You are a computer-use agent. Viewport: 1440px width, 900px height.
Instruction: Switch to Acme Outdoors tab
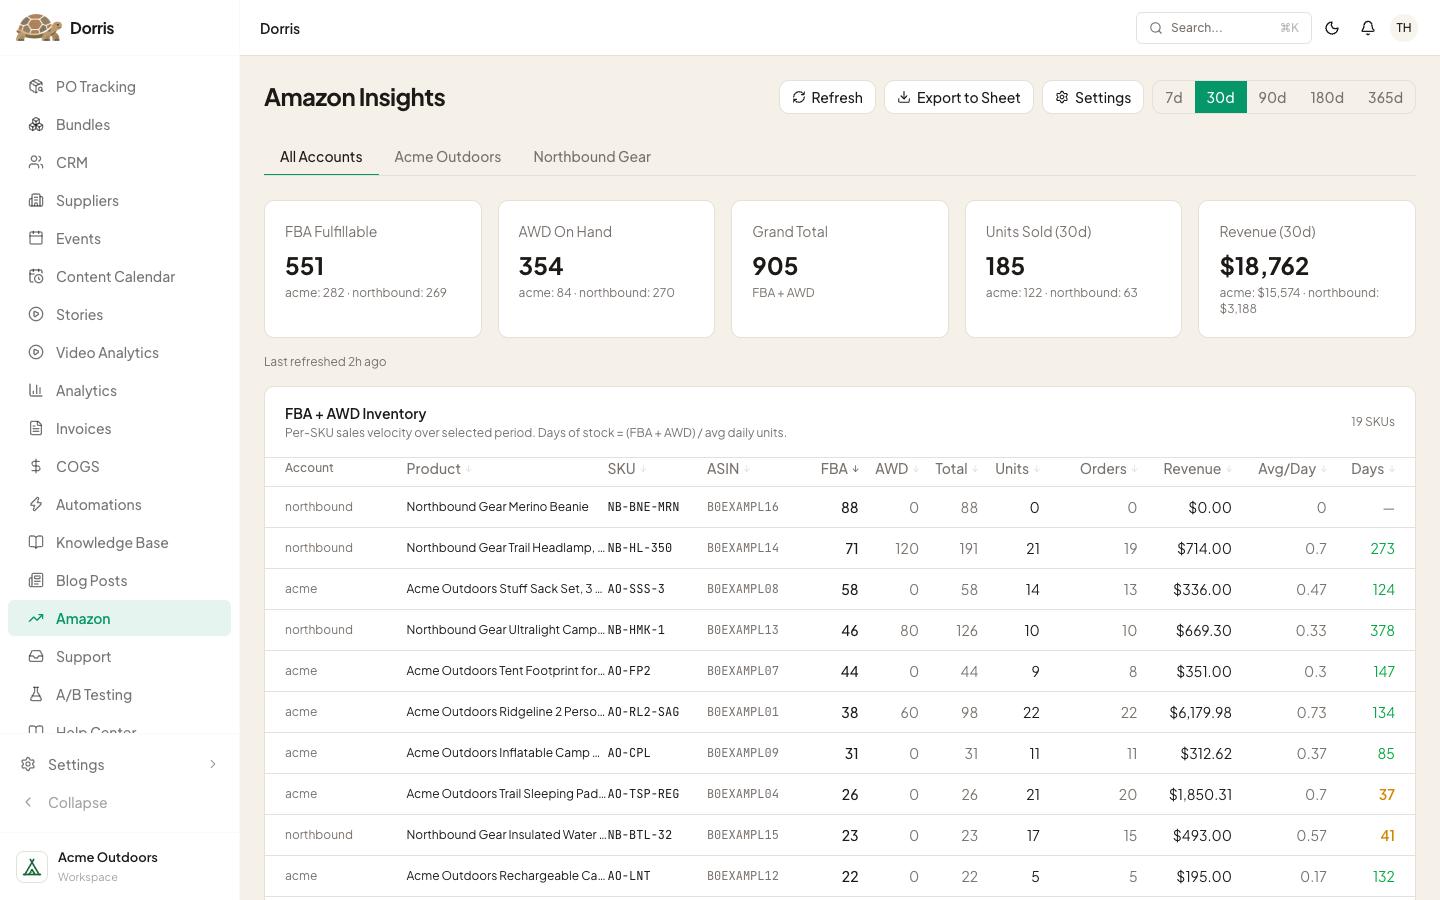point(448,157)
